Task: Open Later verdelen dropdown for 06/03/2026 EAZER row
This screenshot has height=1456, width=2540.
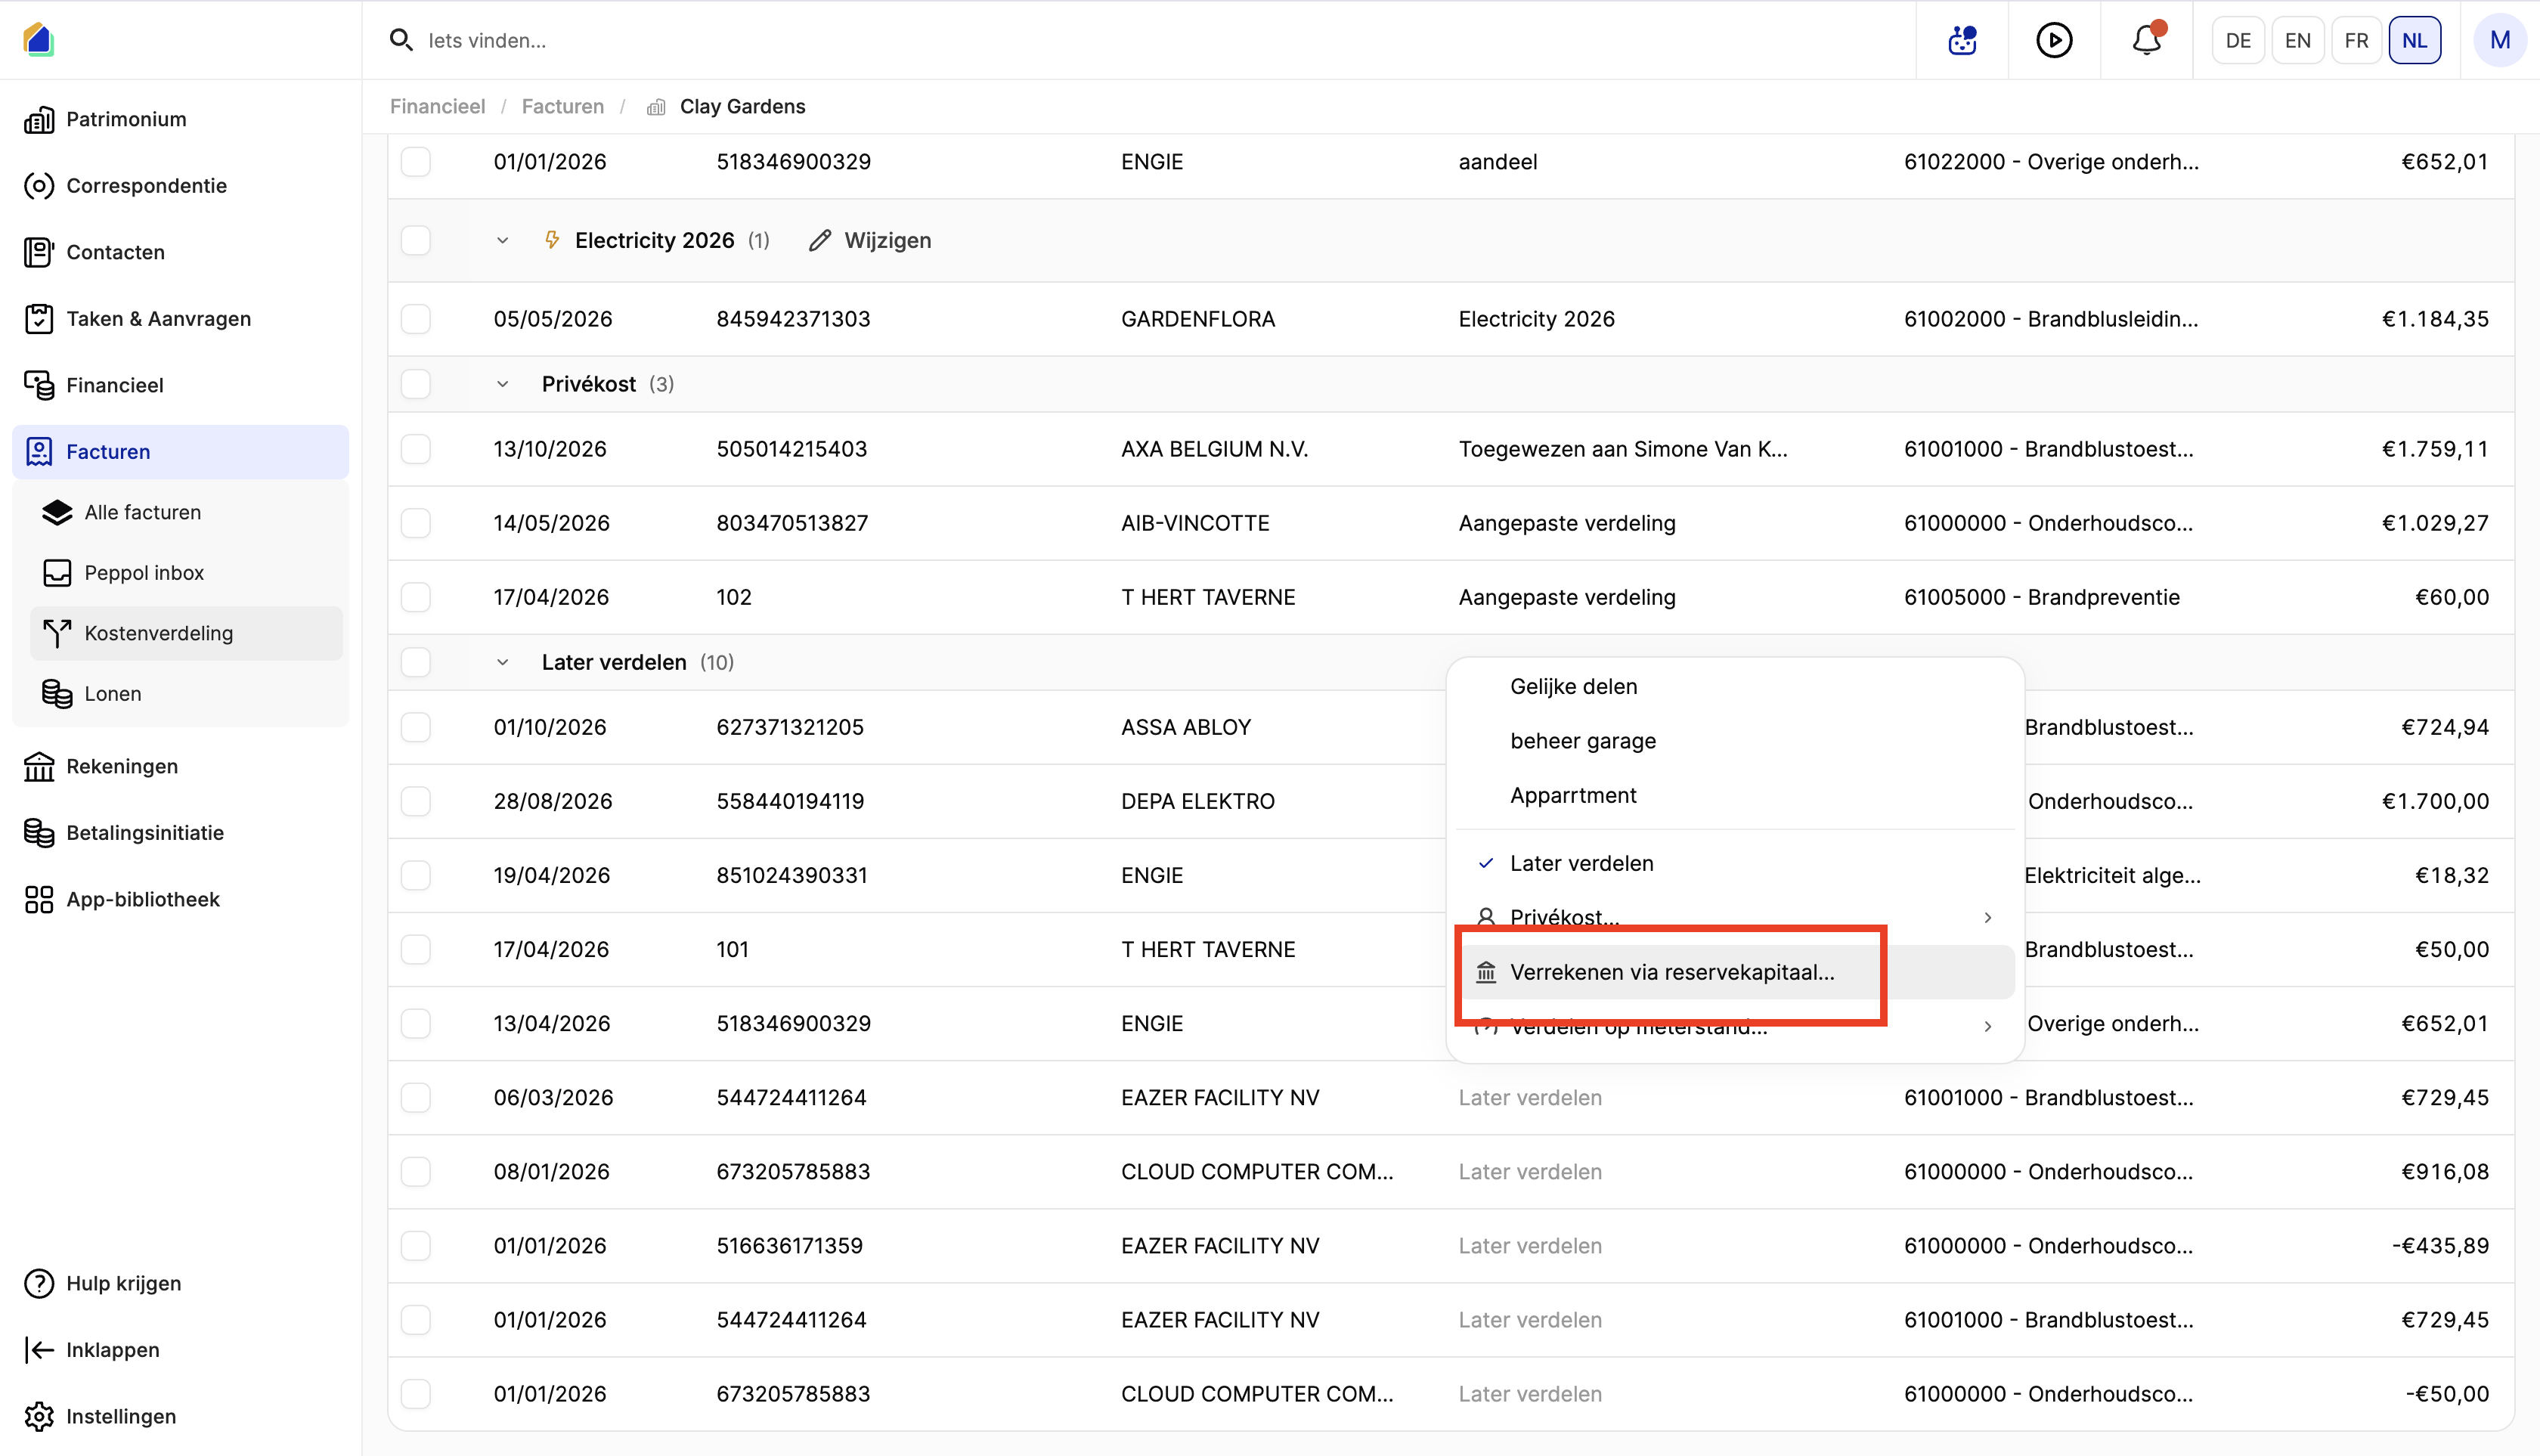Action: point(1530,1098)
